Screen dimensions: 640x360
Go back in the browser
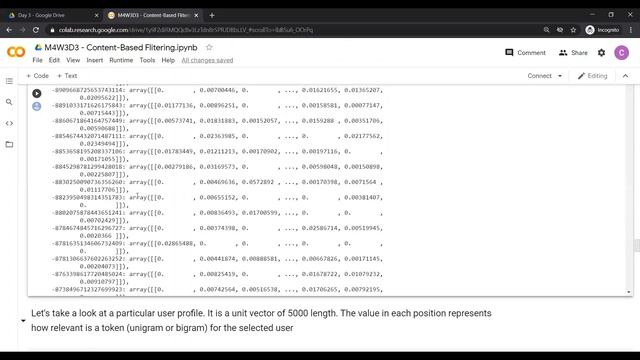pyautogui.click(x=9, y=30)
